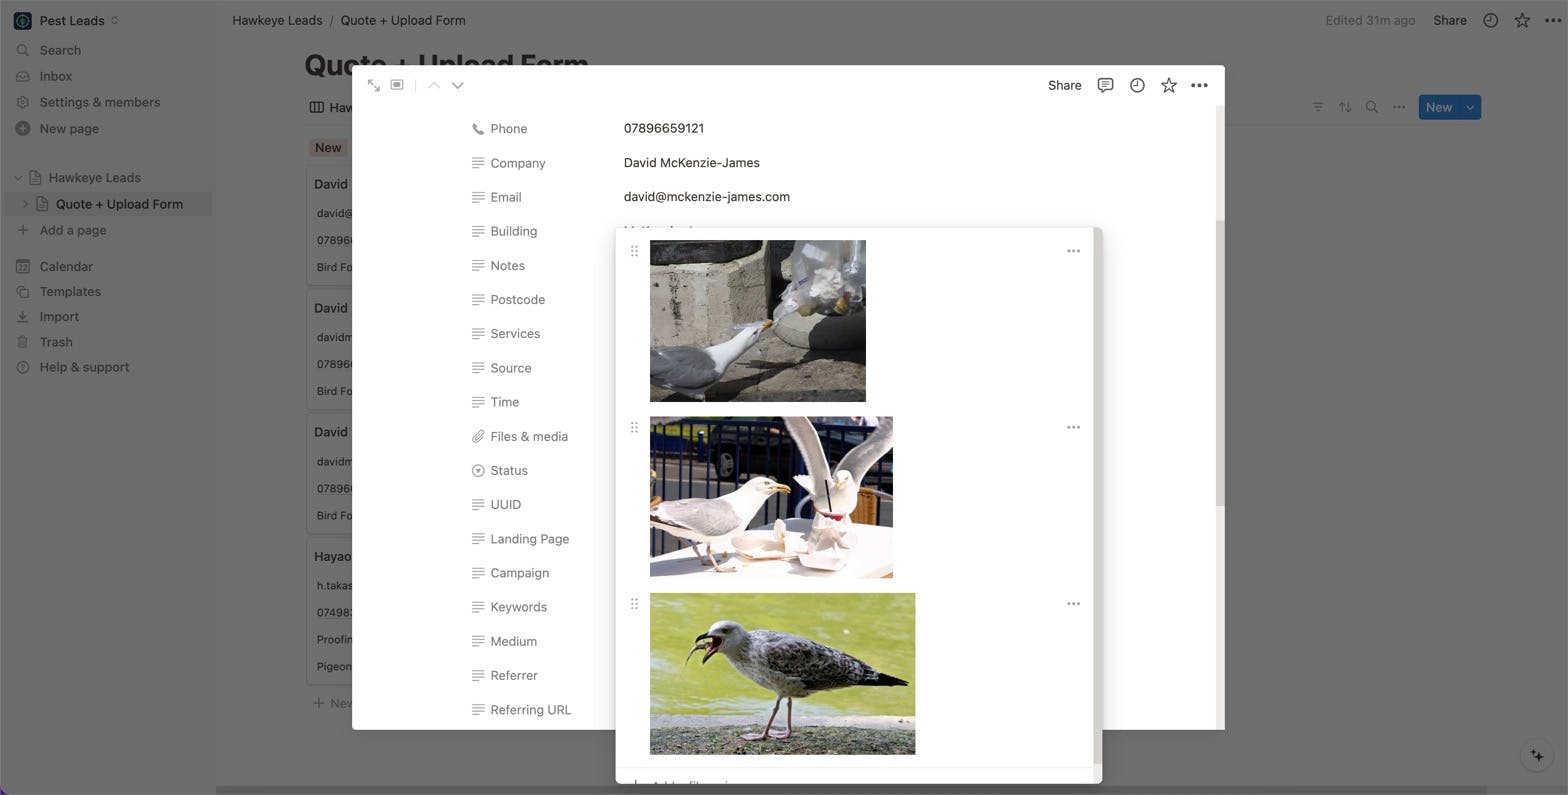Grab the drag handle of second image
Image resolution: width=1568 pixels, height=795 pixels.
point(634,428)
